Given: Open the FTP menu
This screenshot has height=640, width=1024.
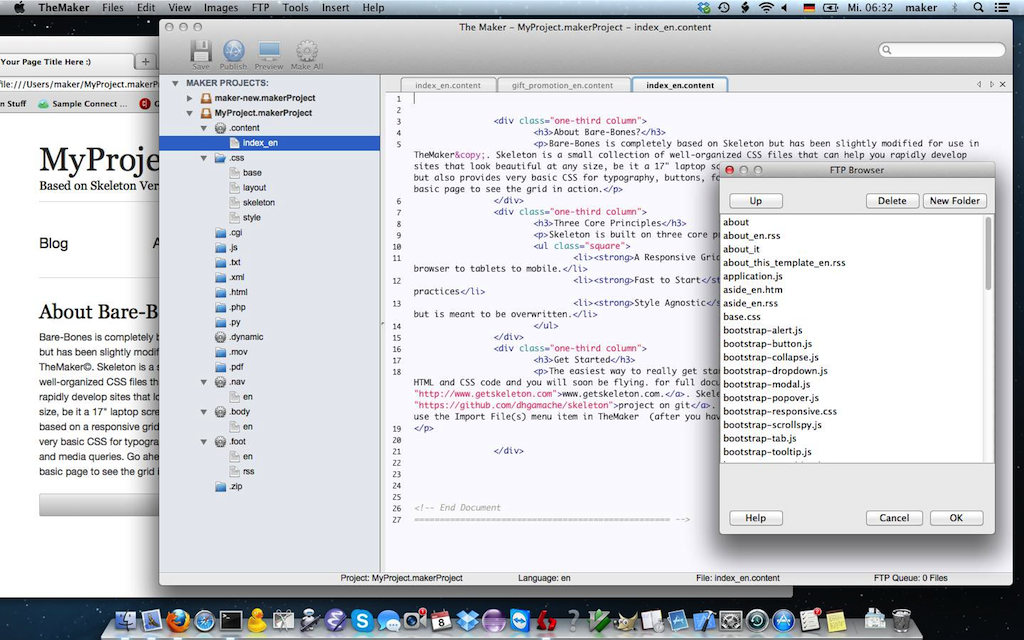Looking at the screenshot, I should [x=261, y=7].
